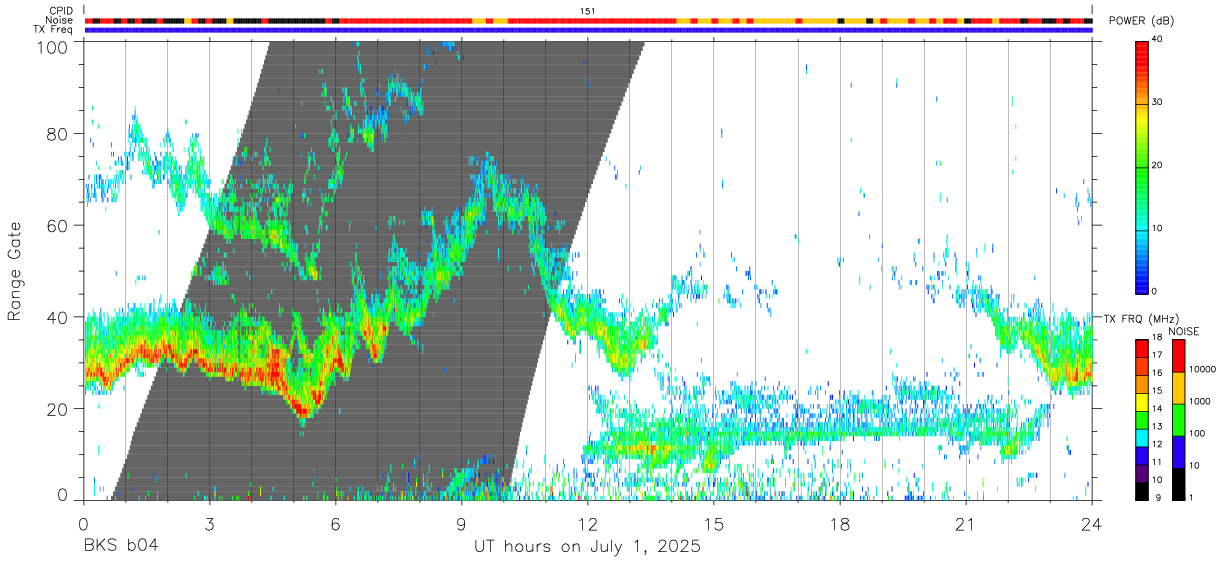Click the UT hours tick '24'
The image size is (1228, 567).
(x=1092, y=523)
